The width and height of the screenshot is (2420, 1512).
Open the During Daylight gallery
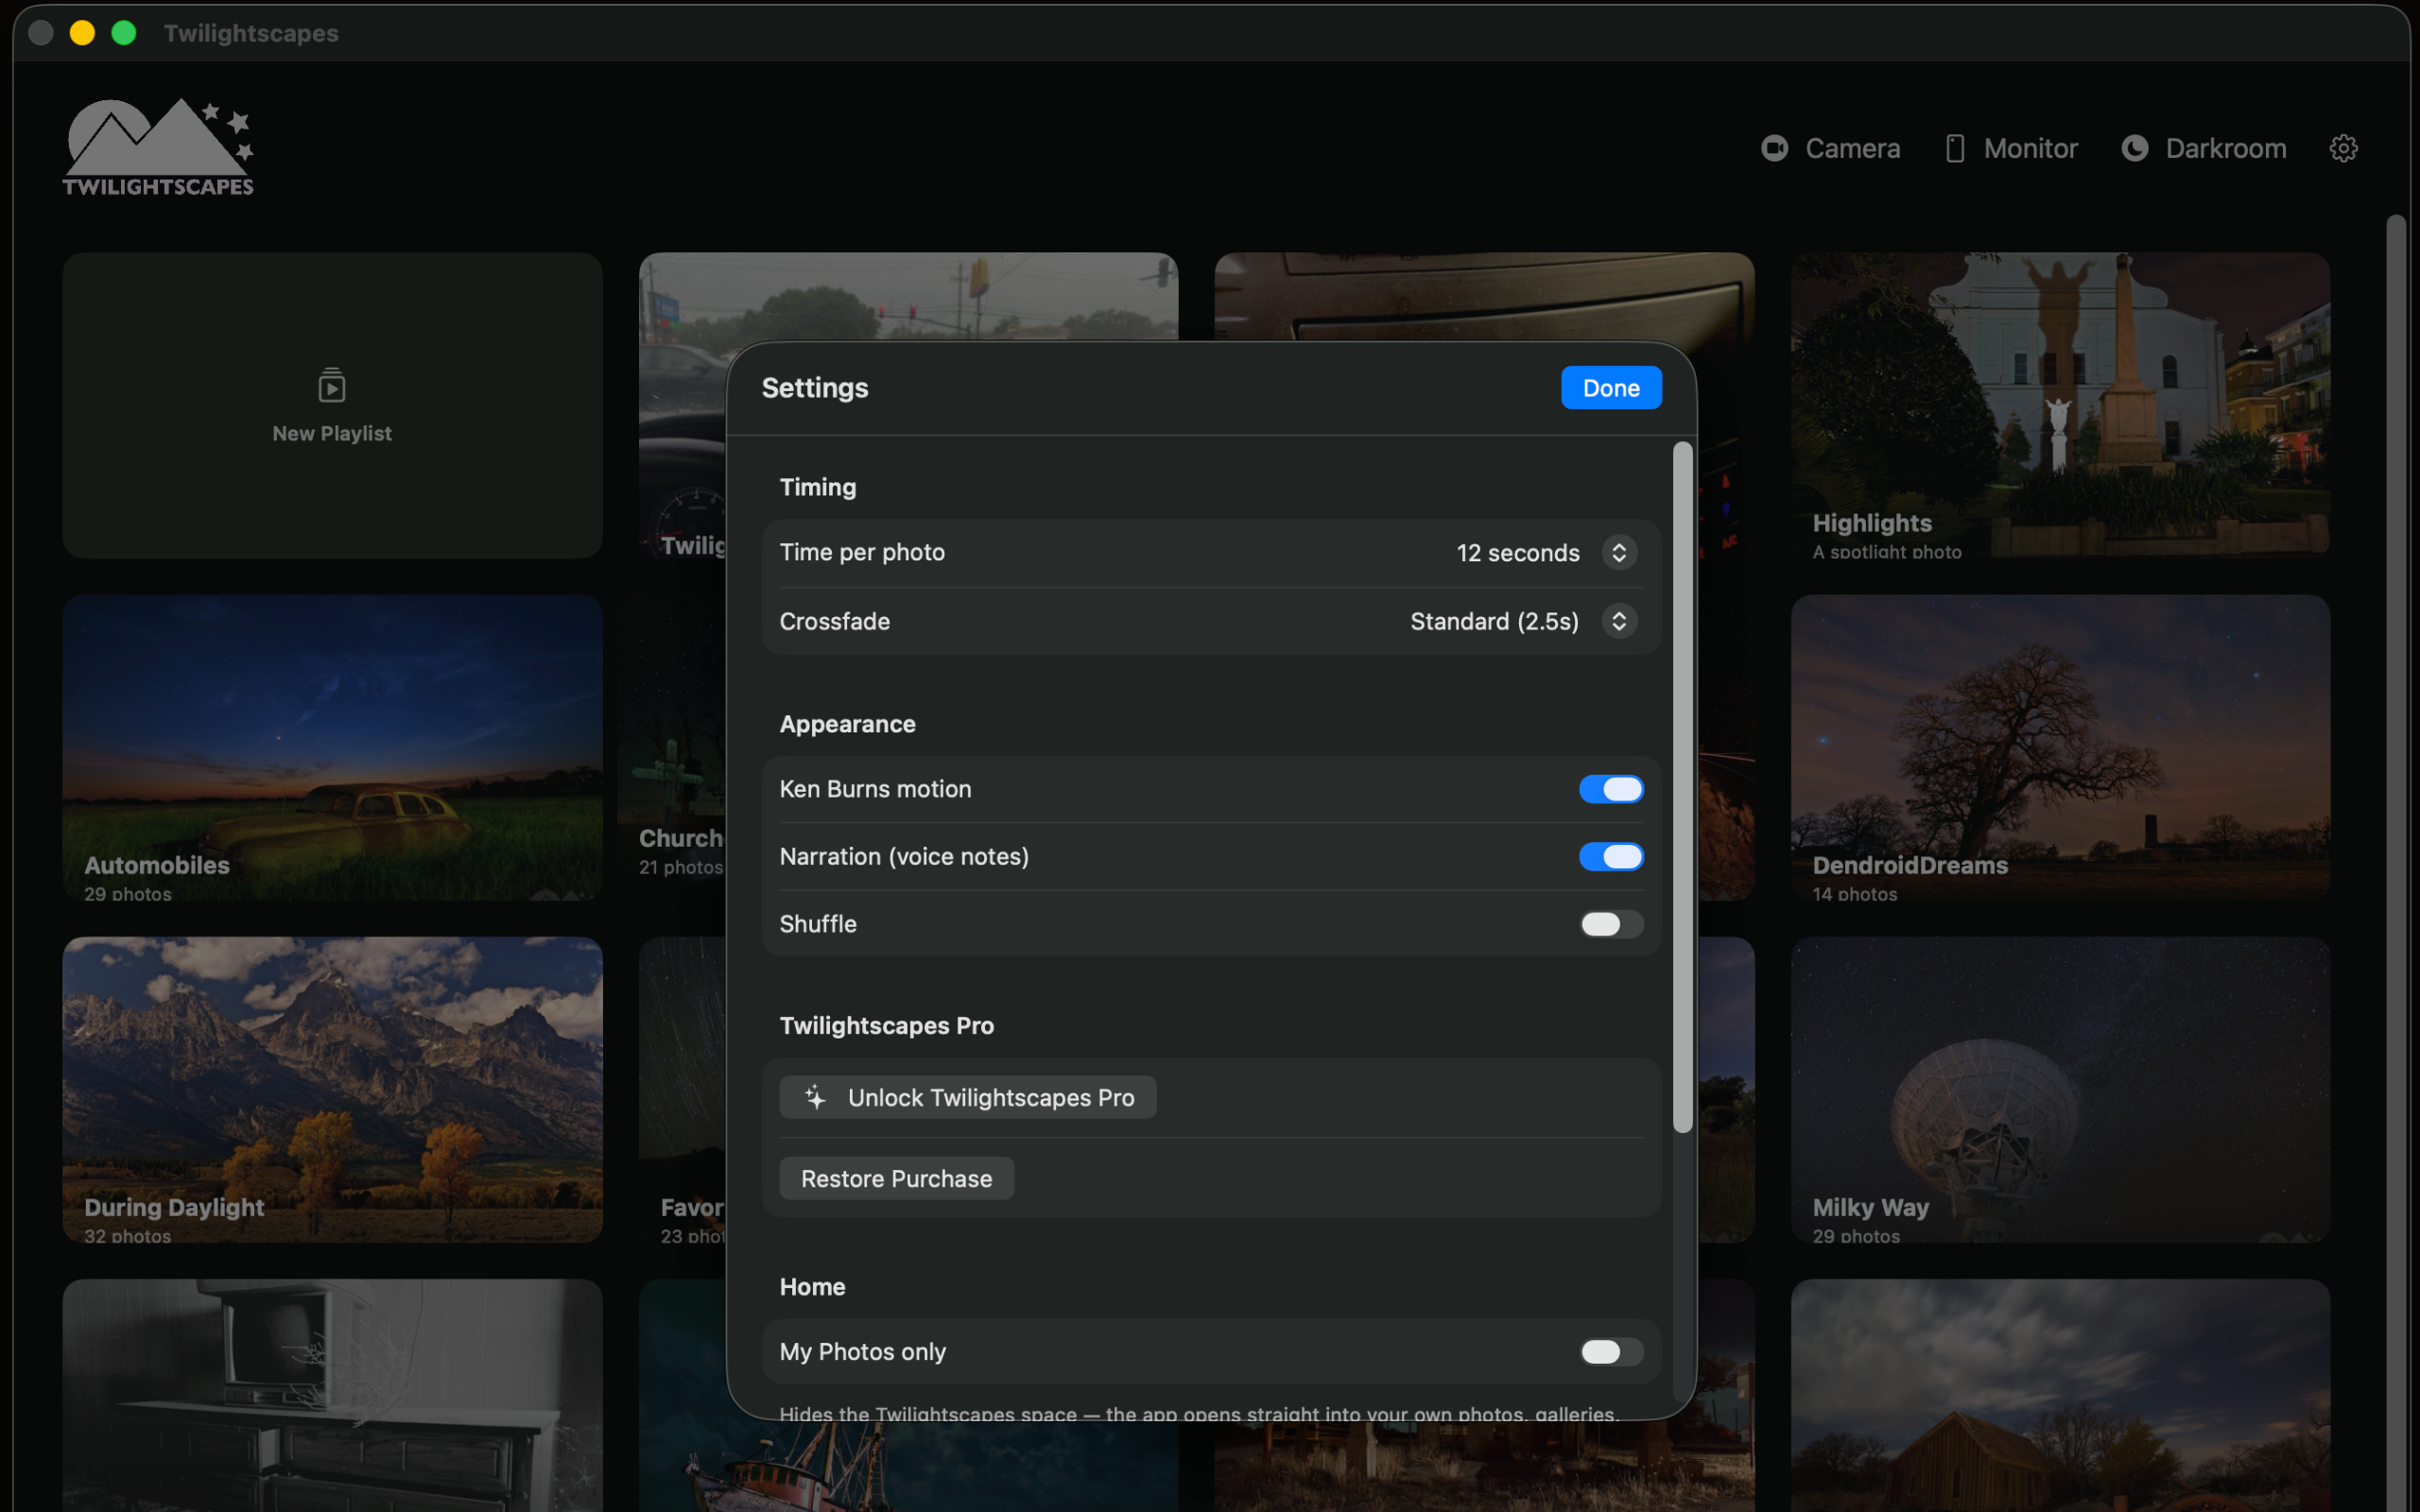(332, 1089)
